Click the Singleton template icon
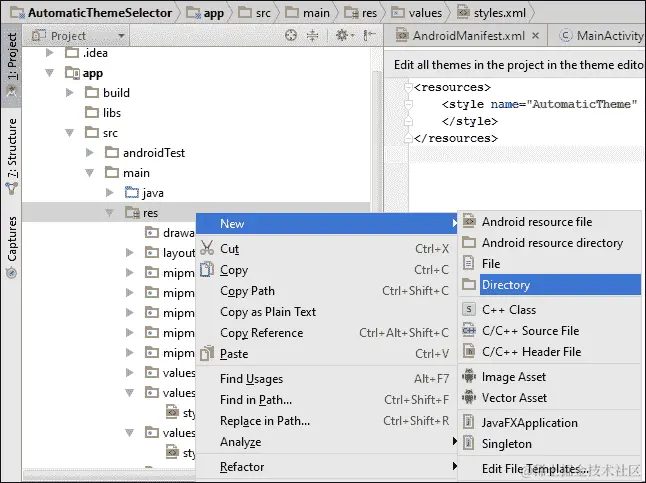The width and height of the screenshot is (646, 483). tap(468, 443)
